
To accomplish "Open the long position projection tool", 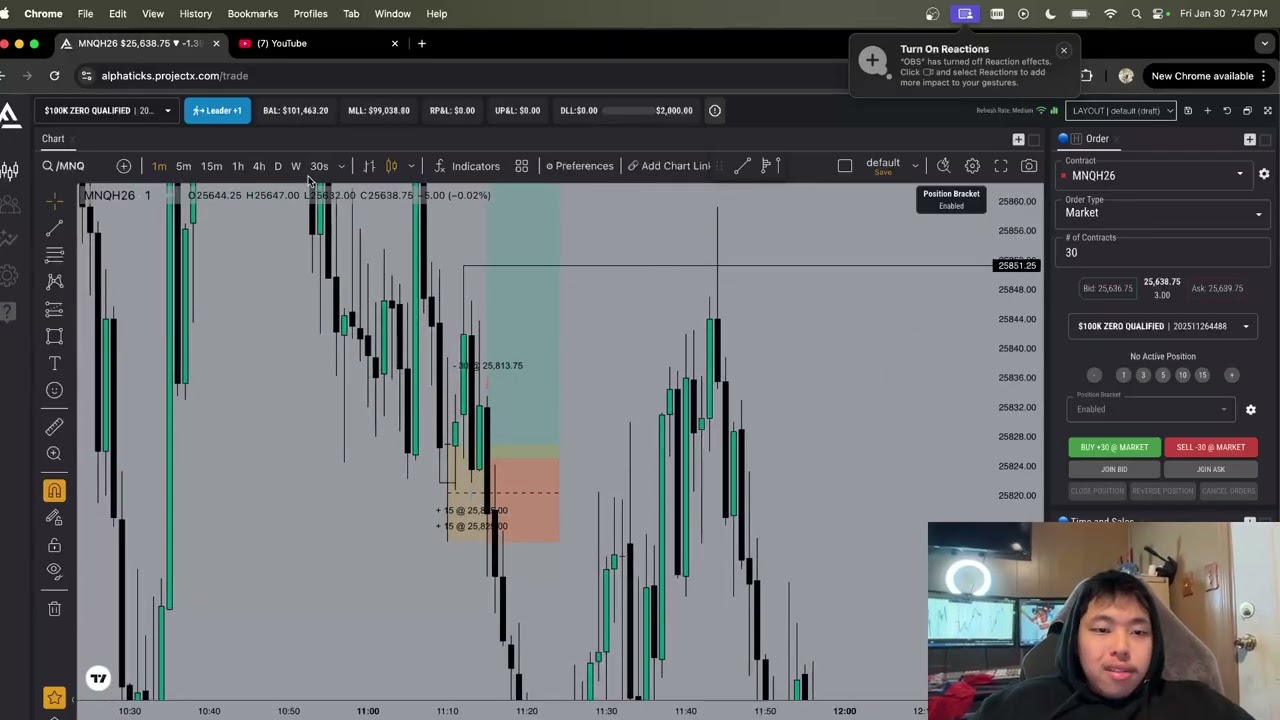I will tap(54, 309).
